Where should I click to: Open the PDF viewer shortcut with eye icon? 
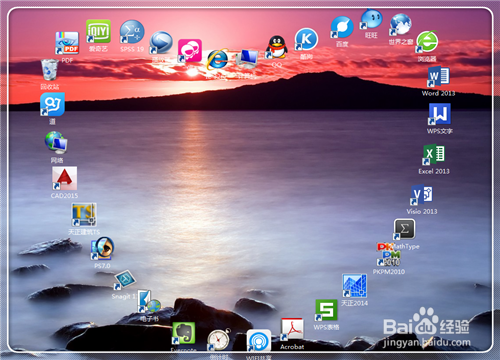tap(67, 43)
